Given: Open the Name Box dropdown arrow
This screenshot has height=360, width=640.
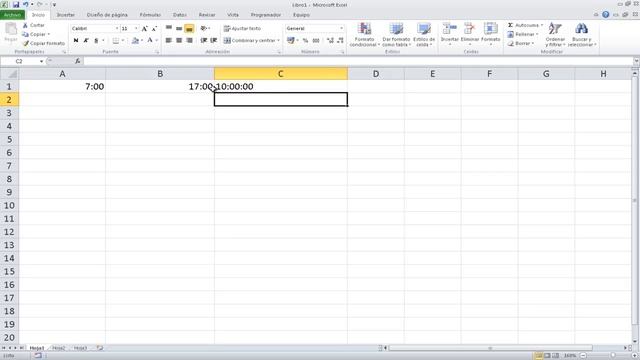Looking at the screenshot, I should click(x=41, y=61).
